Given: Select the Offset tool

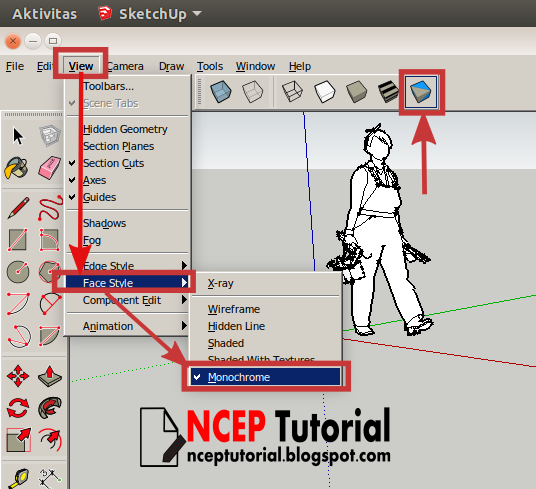Looking at the screenshot, I should (x=51, y=440).
